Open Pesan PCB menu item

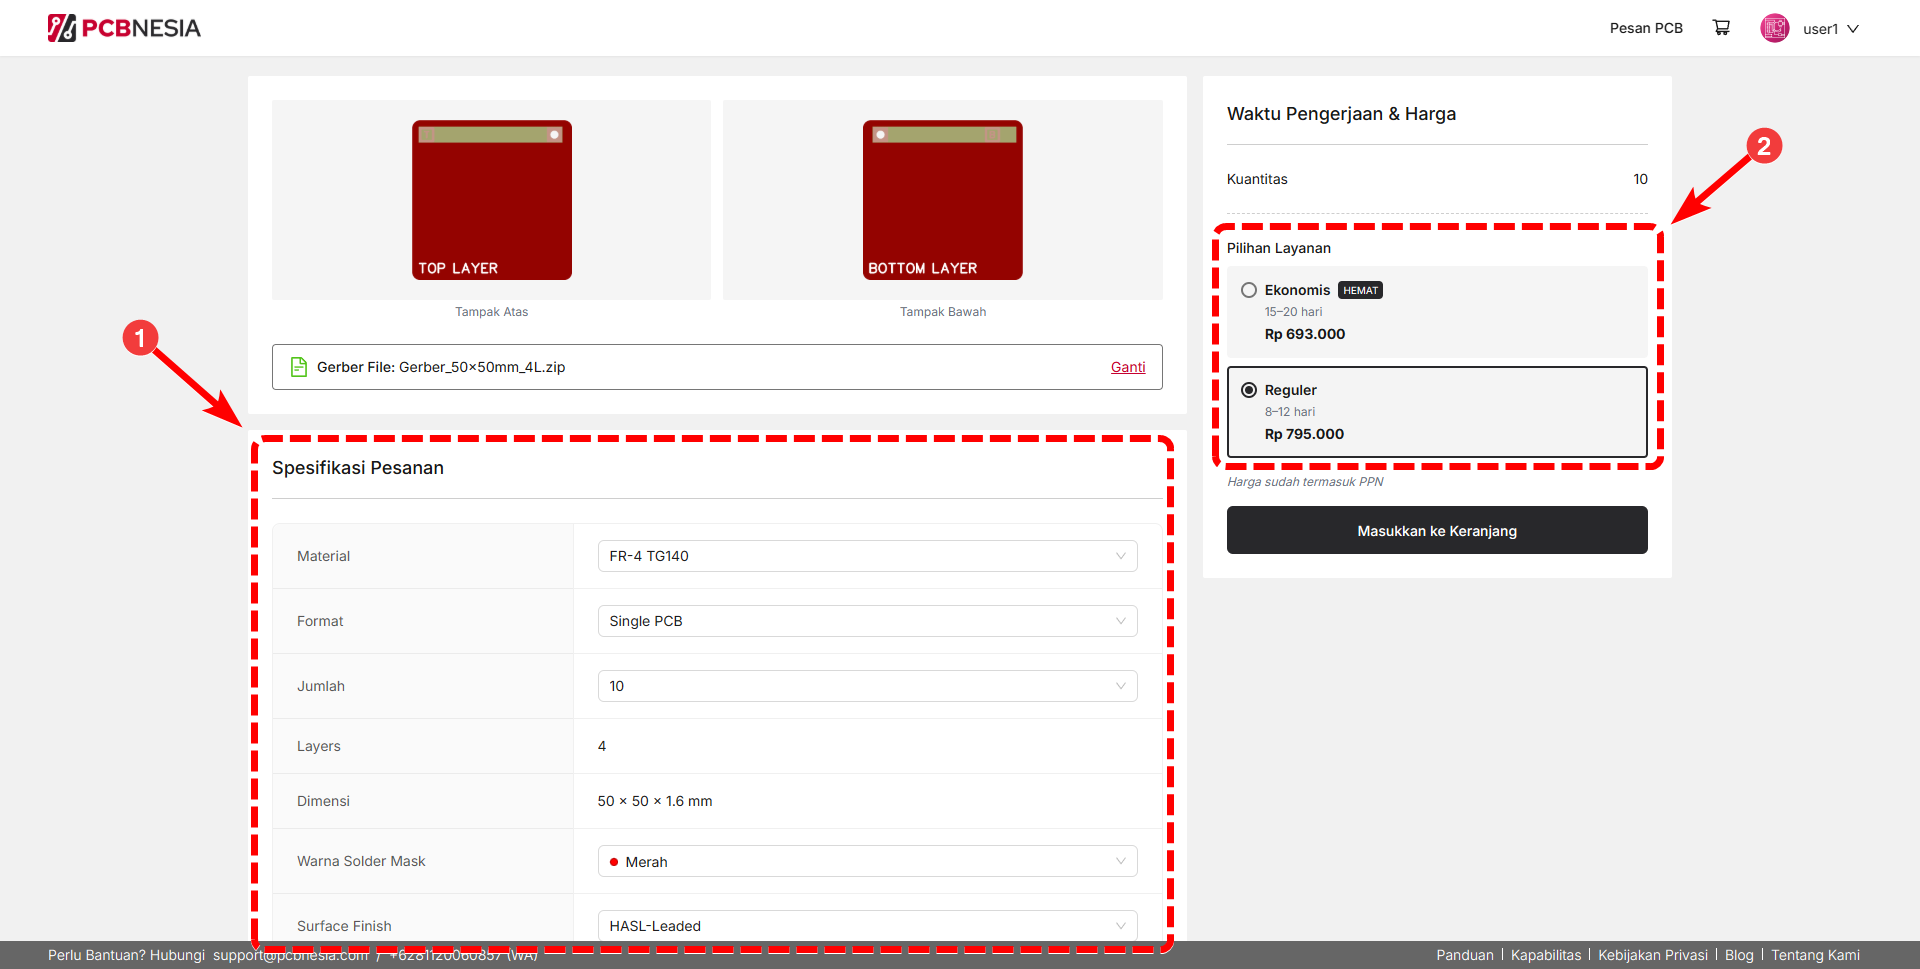pyautogui.click(x=1646, y=28)
